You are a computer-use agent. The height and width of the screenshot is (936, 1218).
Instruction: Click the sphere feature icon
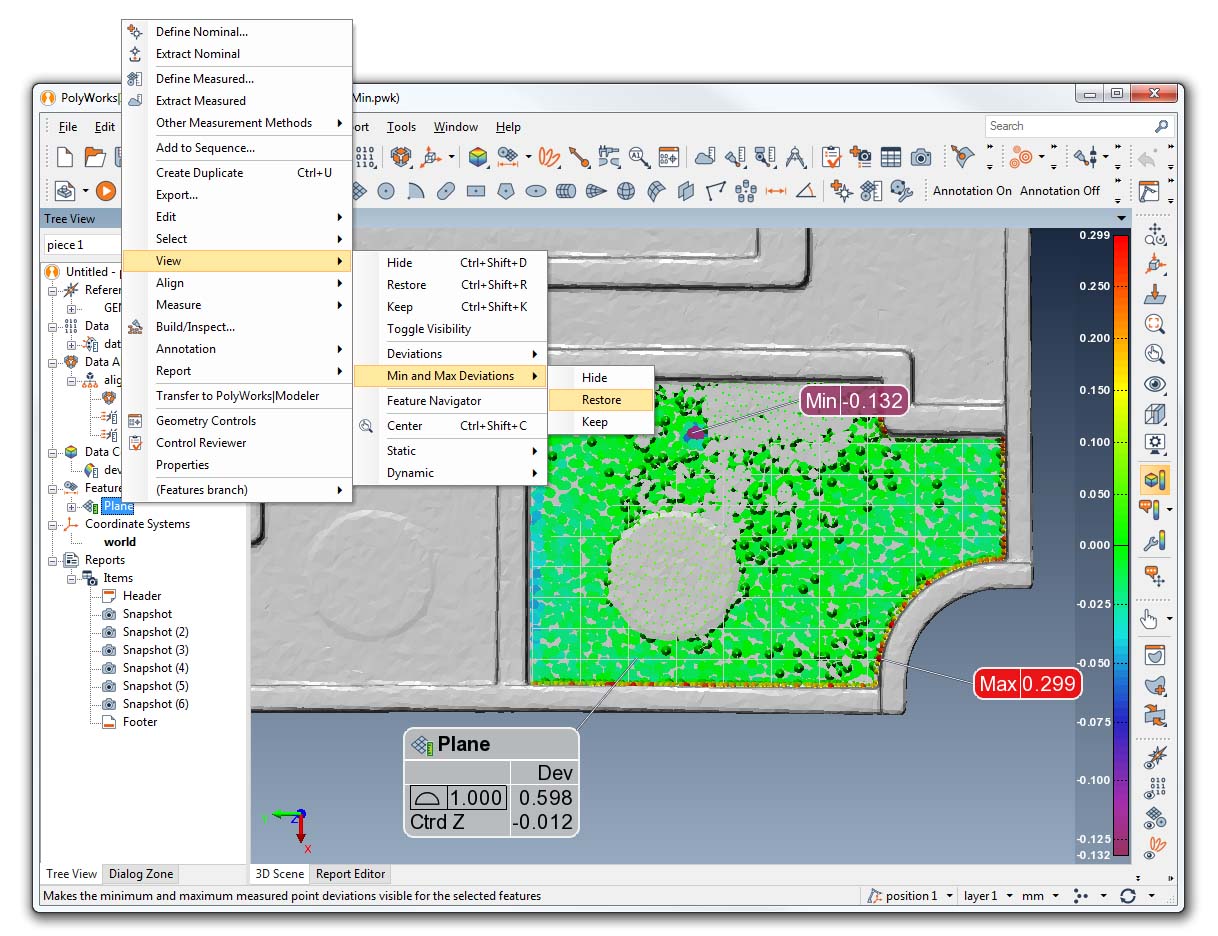[627, 191]
